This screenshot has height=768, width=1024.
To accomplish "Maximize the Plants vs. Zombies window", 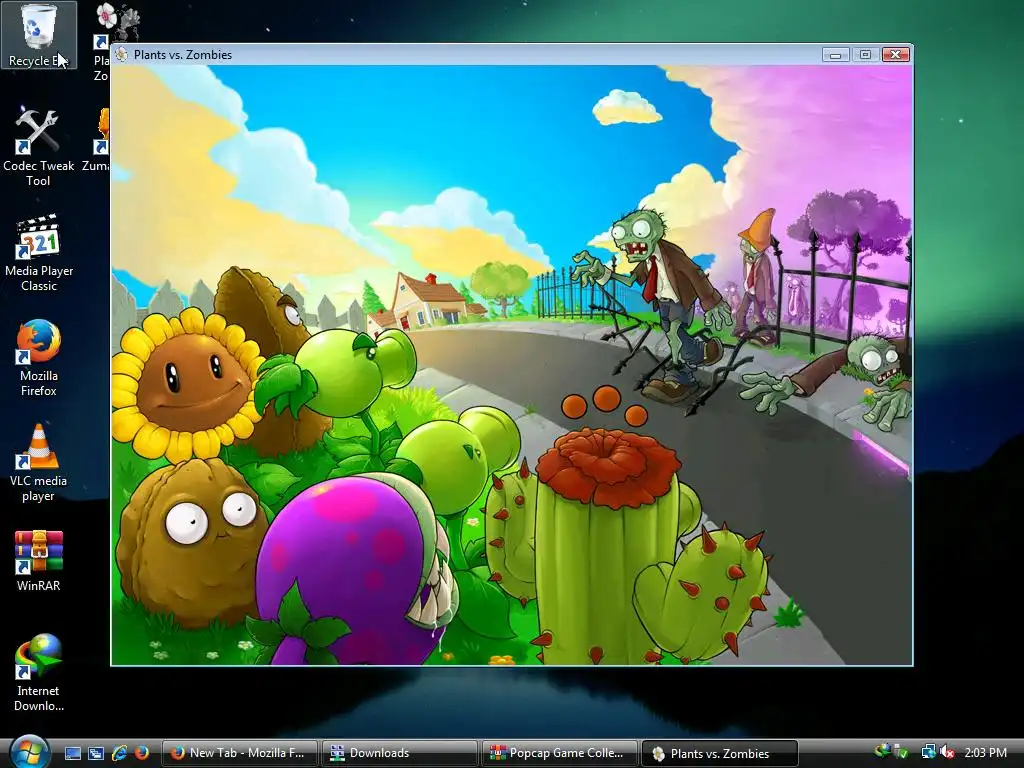I will click(x=865, y=54).
